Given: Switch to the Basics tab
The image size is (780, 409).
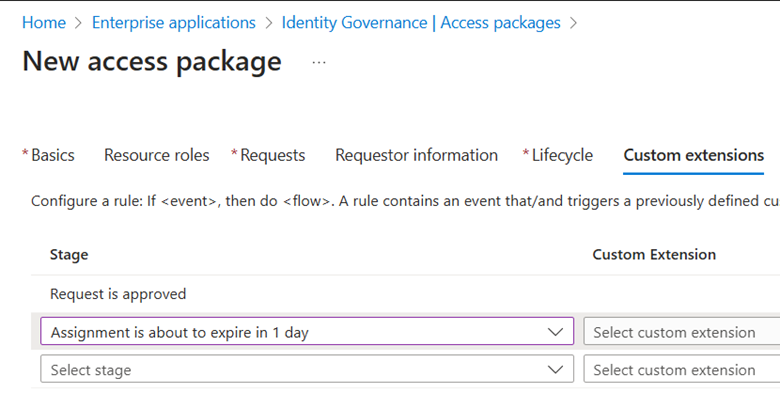Looking at the screenshot, I should (x=52, y=155).
